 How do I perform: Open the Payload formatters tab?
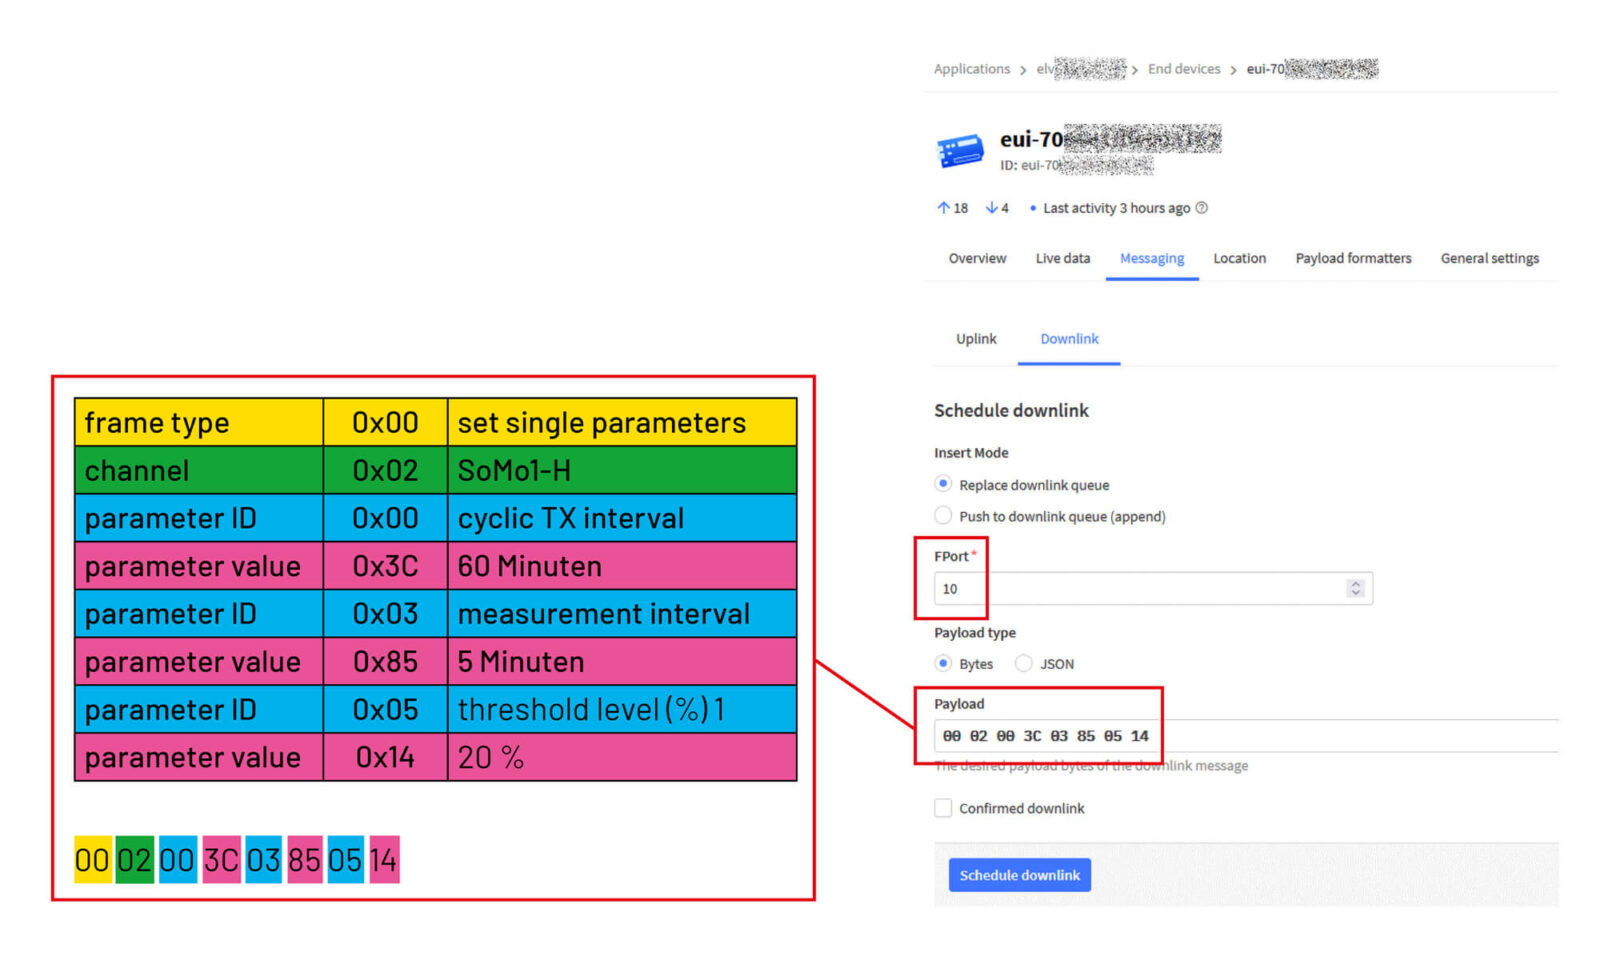[x=1353, y=258]
